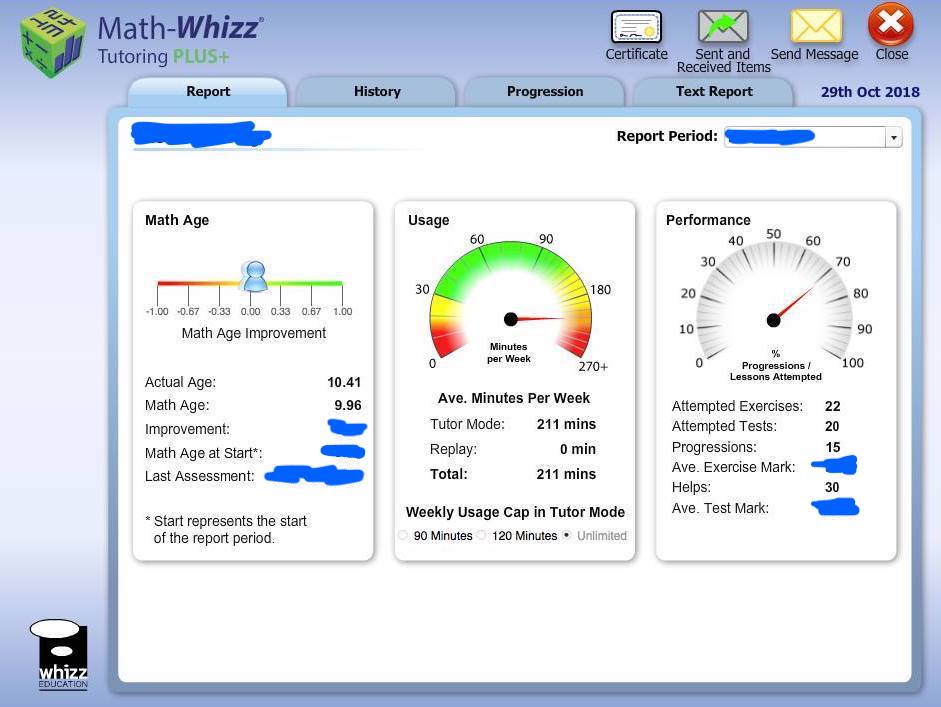
Task: View the Text Report tab
Action: tap(713, 91)
